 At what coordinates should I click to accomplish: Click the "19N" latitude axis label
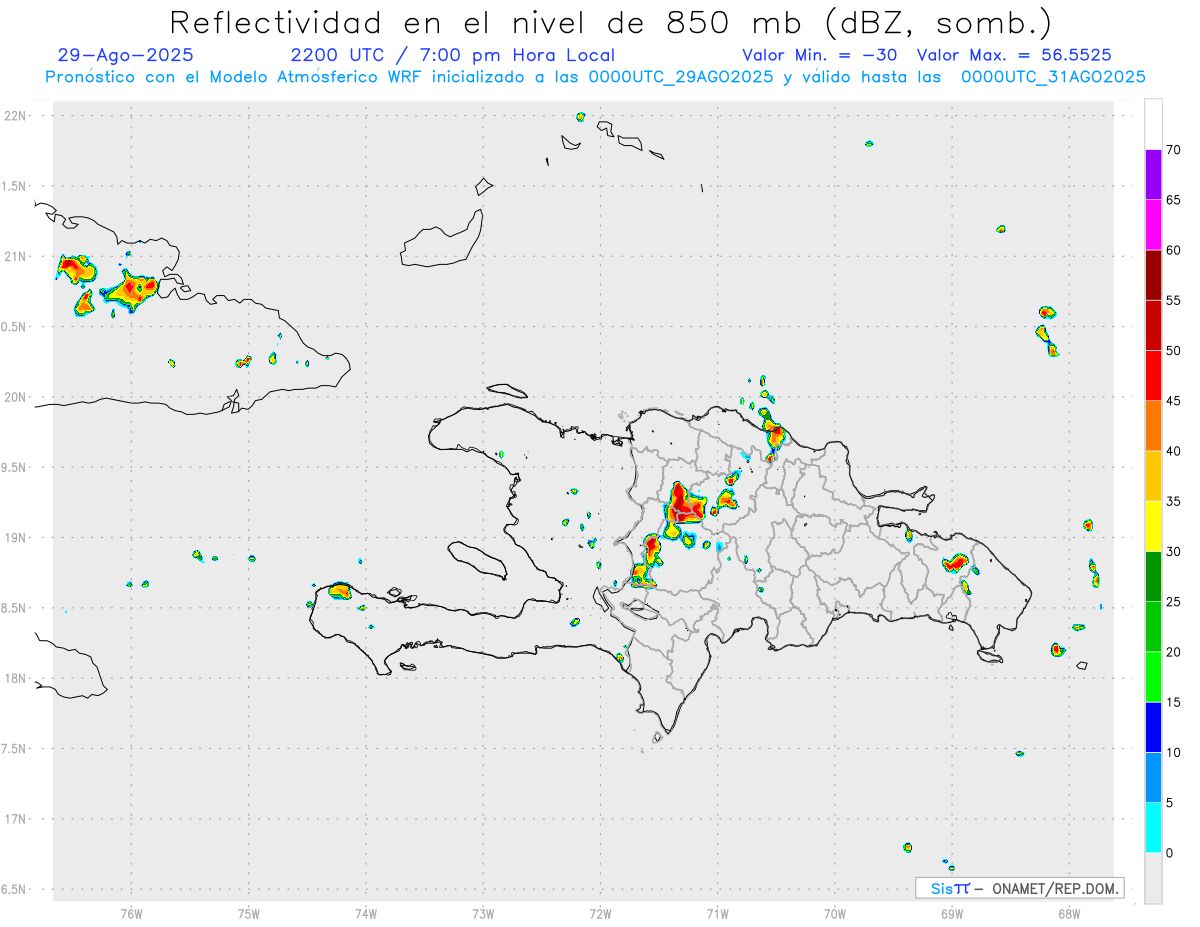click(x=17, y=538)
